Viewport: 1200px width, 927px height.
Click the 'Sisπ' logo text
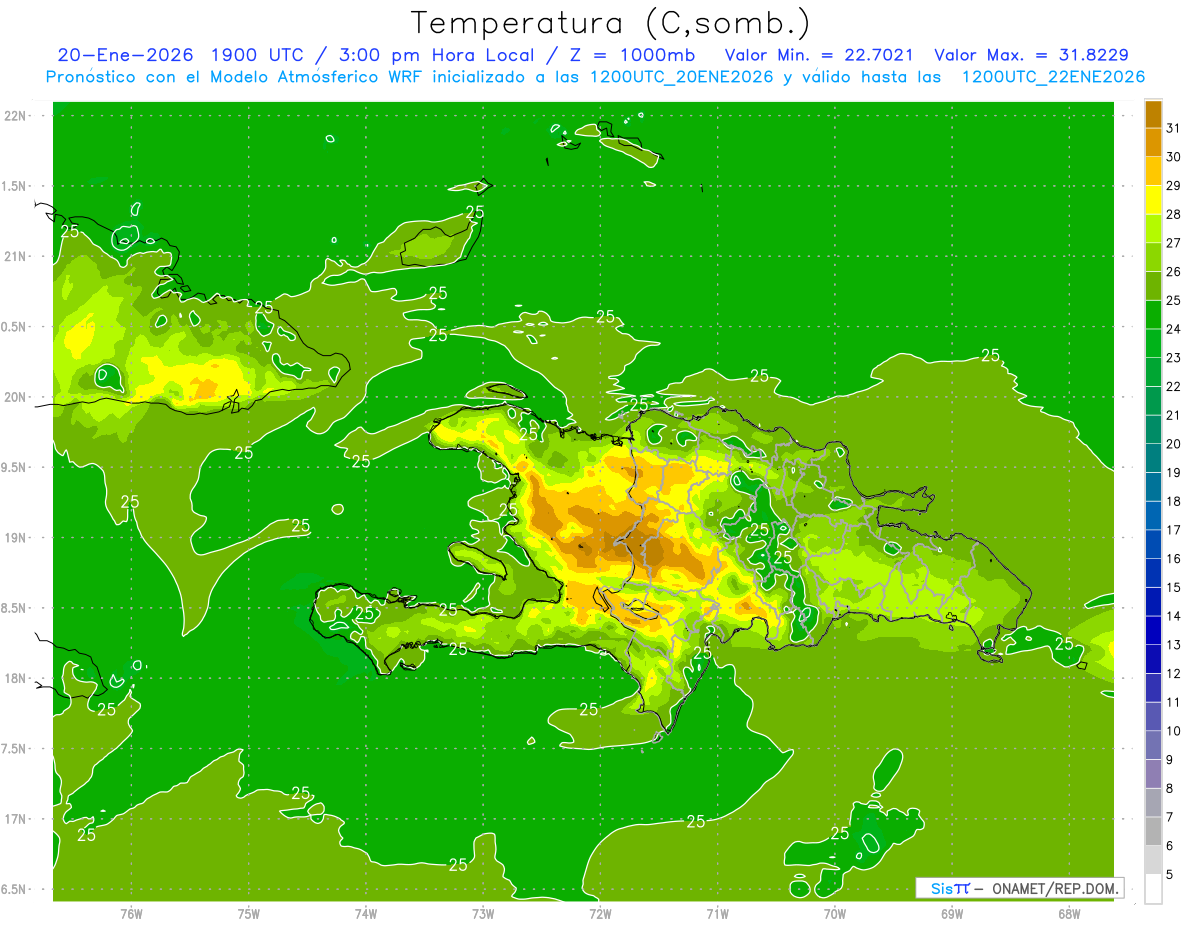(950, 888)
